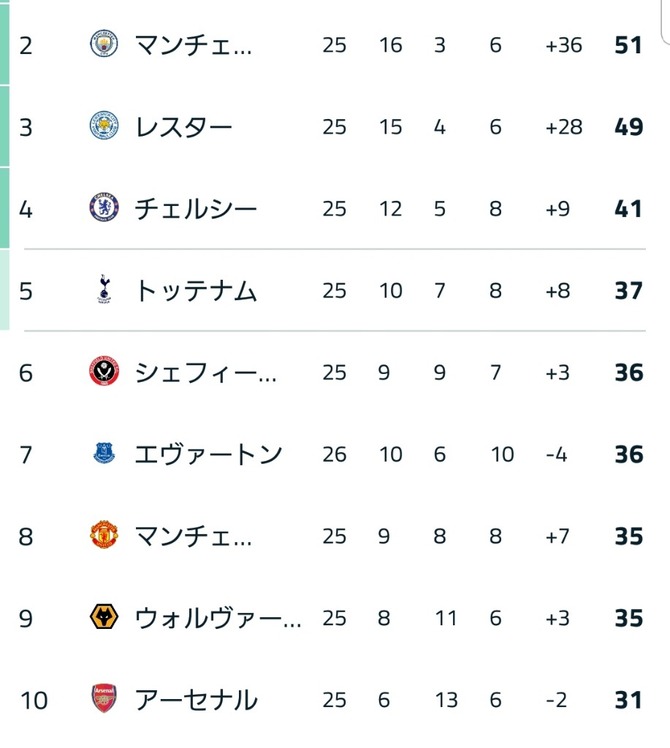The height and width of the screenshot is (748, 670).
Task: Click Leicester's +28 goal difference
Action: [x=564, y=127]
